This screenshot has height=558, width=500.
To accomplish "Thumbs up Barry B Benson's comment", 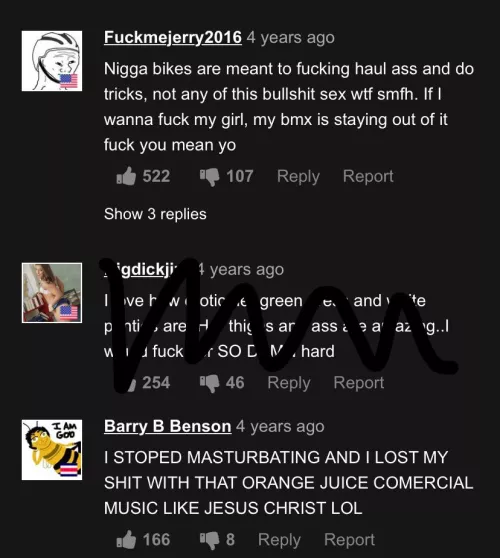I will (x=126, y=539).
